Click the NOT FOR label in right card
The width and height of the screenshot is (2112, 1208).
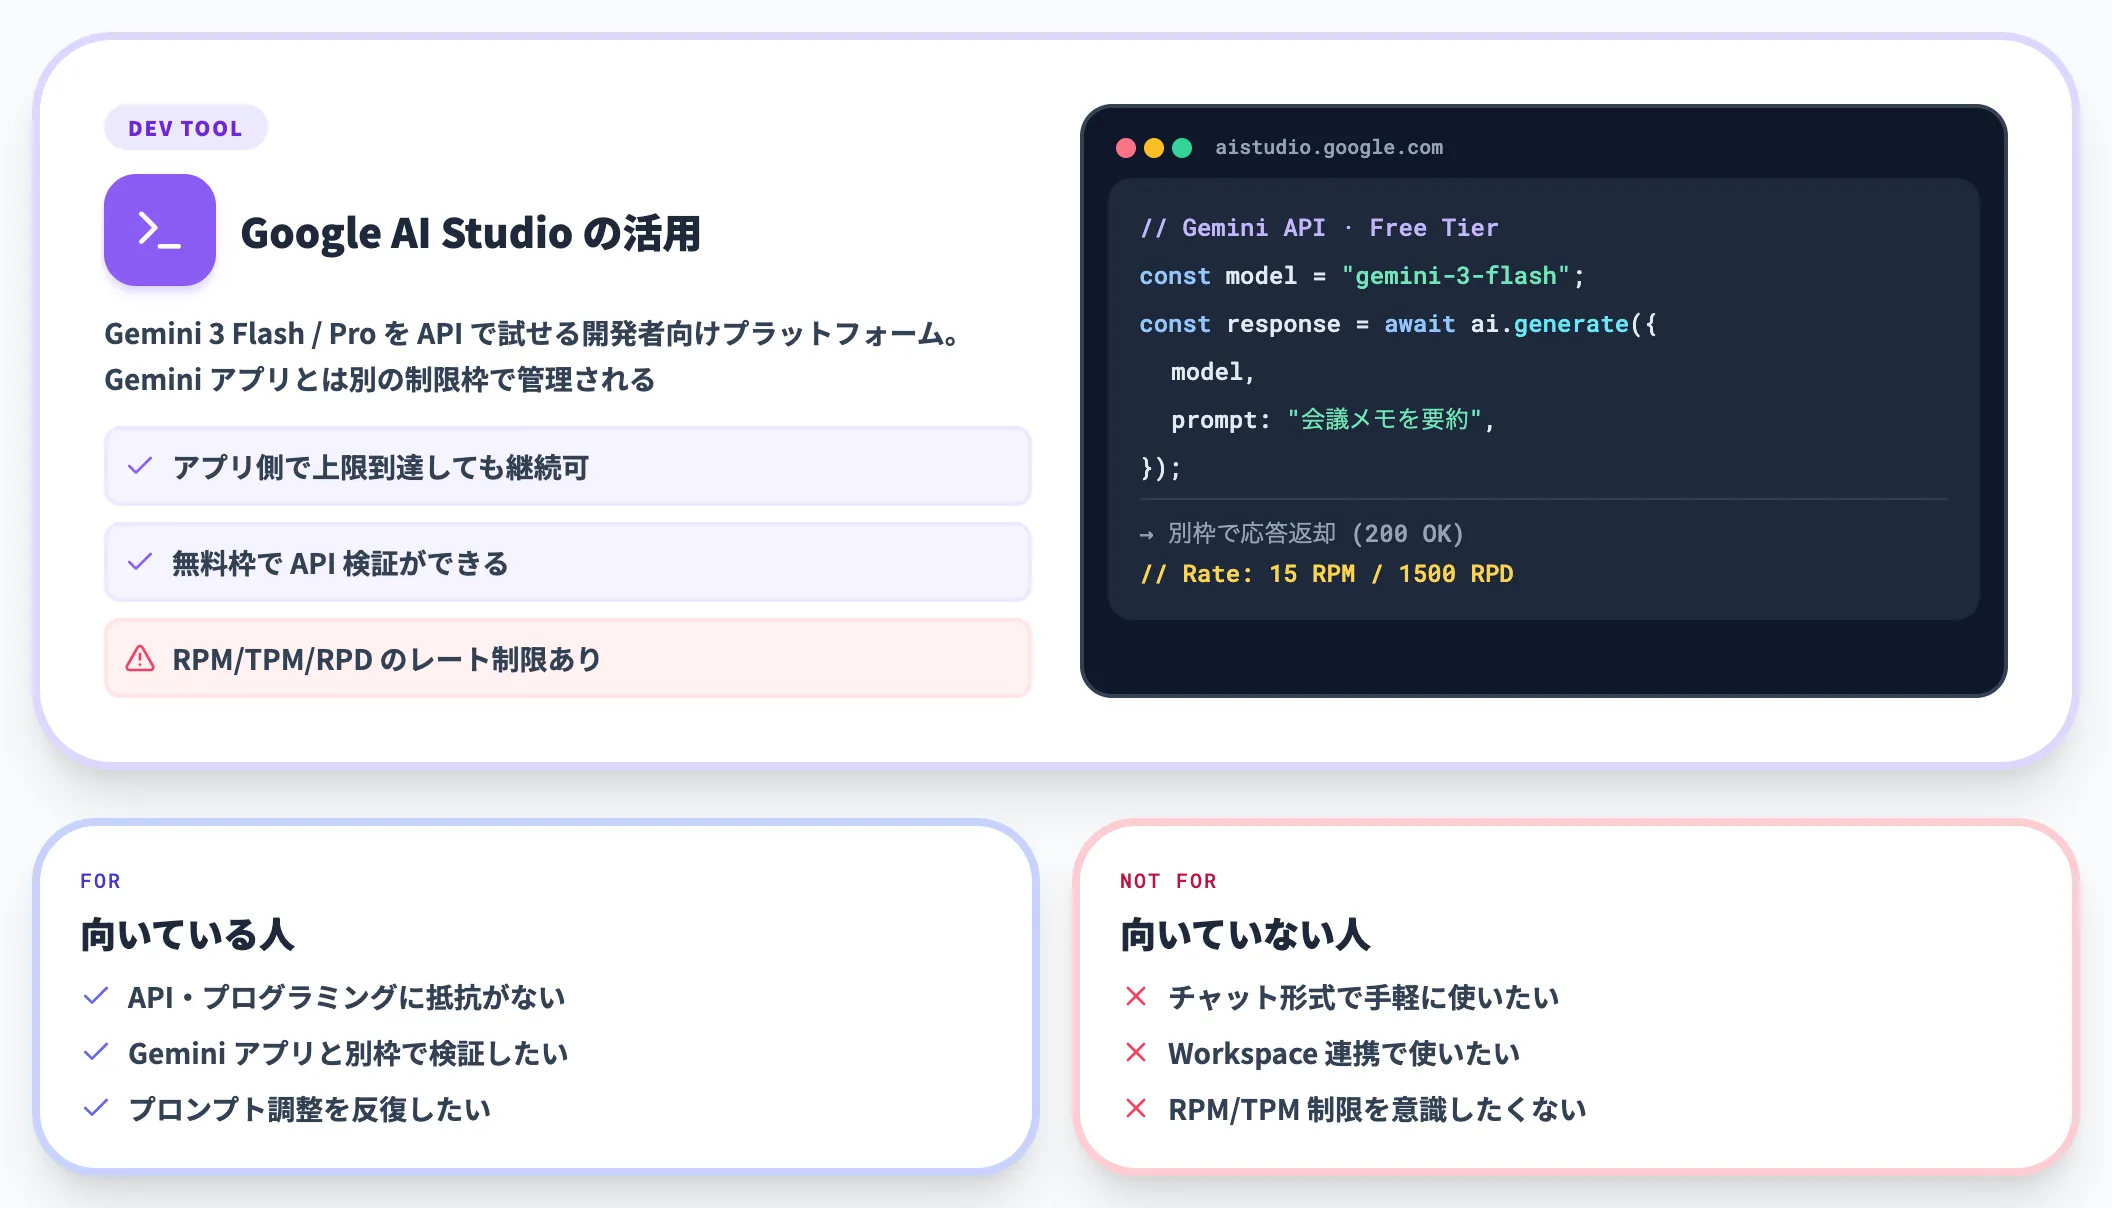1168,881
